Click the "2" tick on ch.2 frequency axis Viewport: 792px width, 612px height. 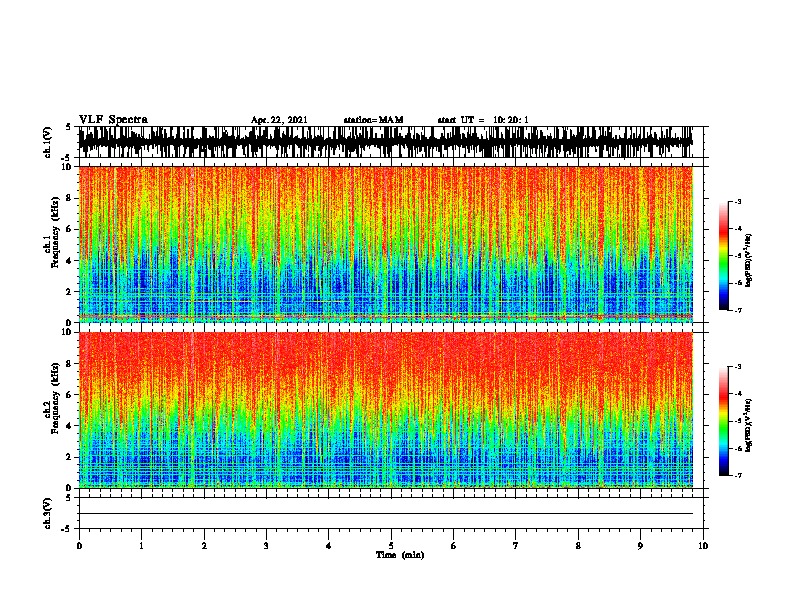click(70, 457)
